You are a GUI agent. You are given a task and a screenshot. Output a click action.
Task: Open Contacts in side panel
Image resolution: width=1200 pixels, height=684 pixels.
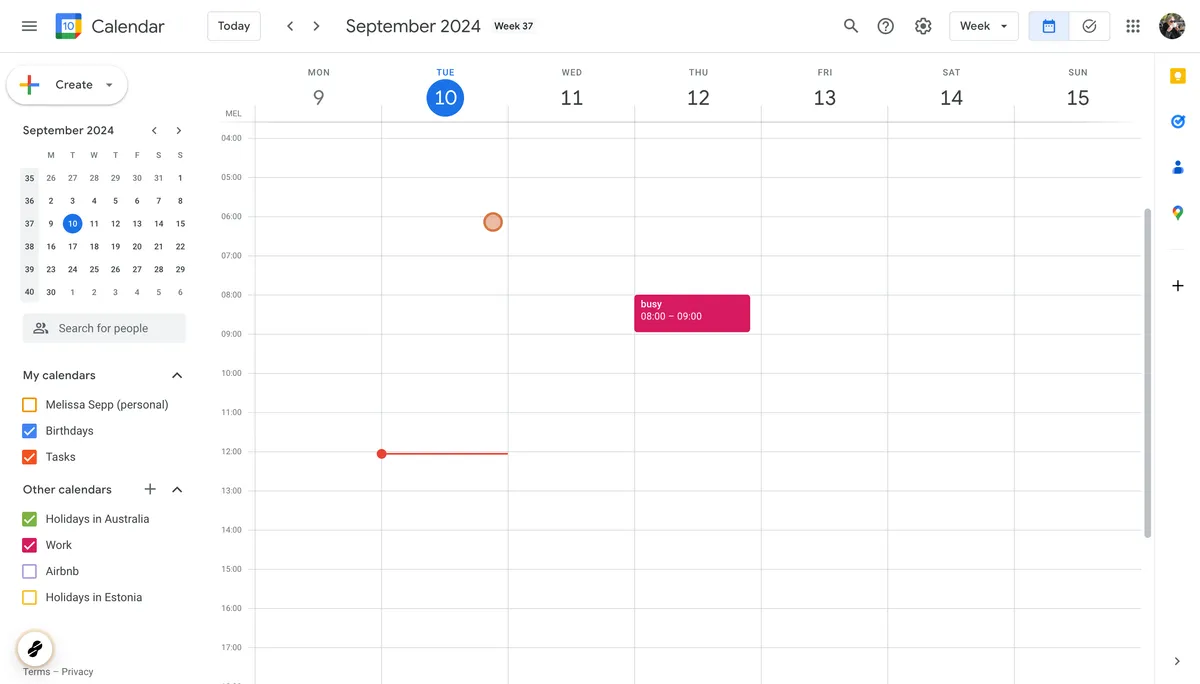point(1178,167)
